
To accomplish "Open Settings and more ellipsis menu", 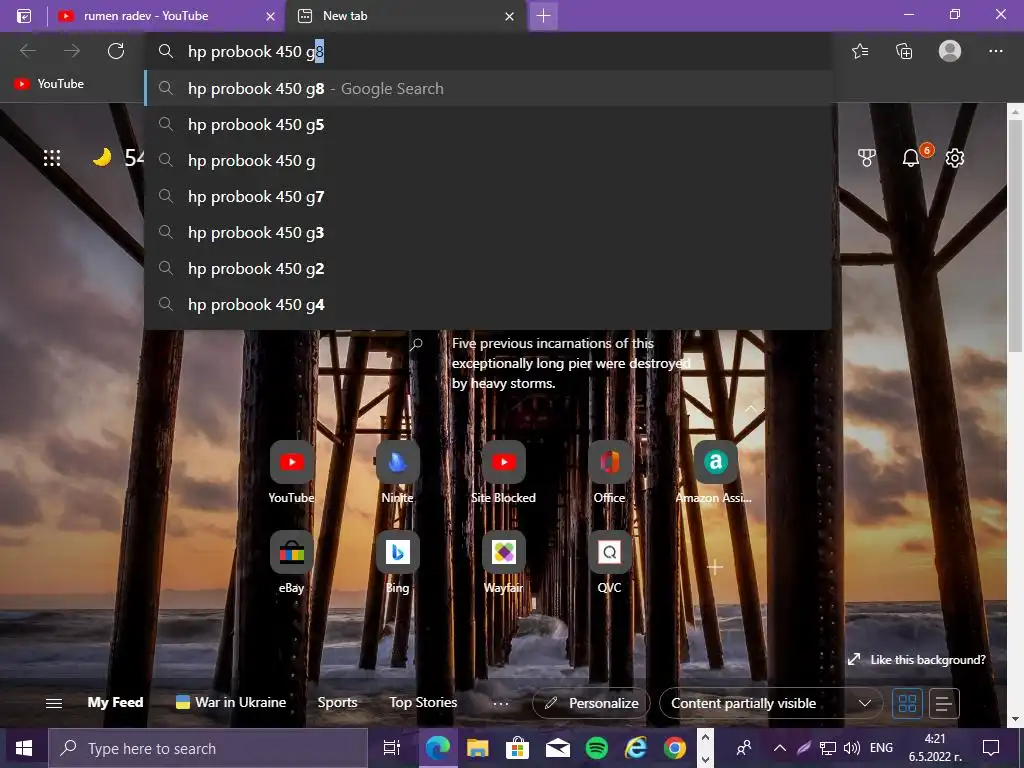I will coord(995,51).
